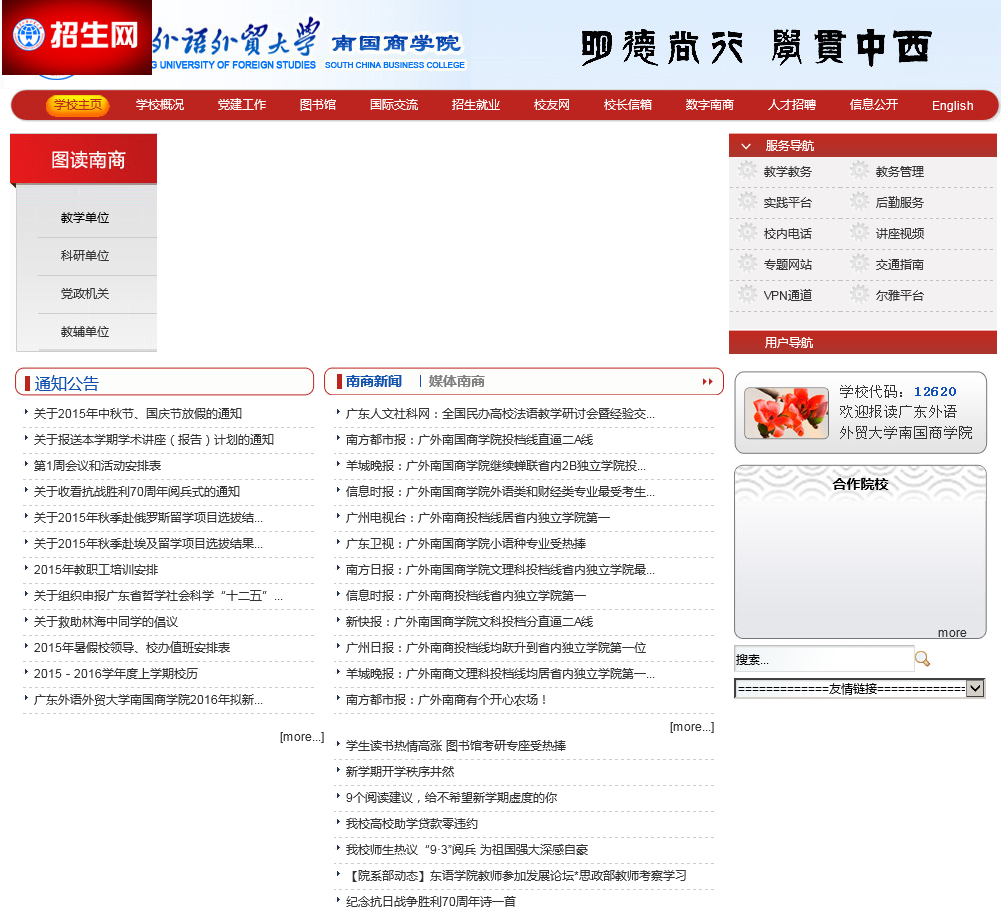The height and width of the screenshot is (910, 1001).
Task: Open news 南方都市报：广外南商有个开心农场！
Action: 447,700
